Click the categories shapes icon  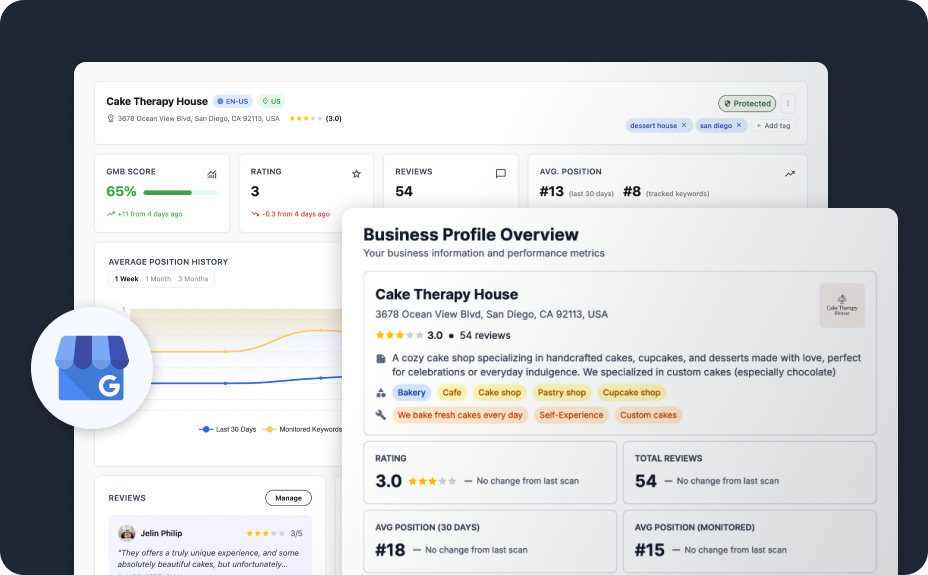click(381, 393)
